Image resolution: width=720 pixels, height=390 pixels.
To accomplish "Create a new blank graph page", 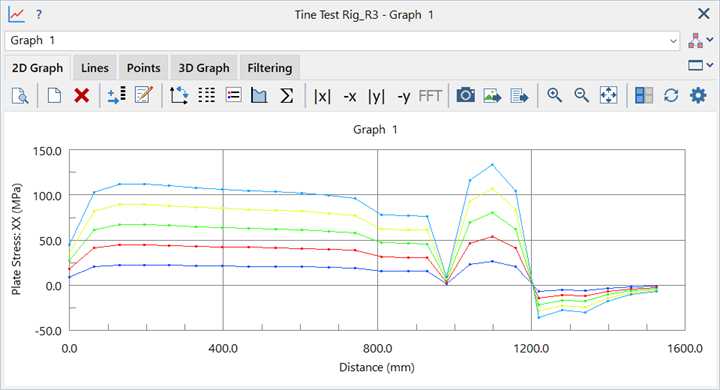I will (54, 96).
